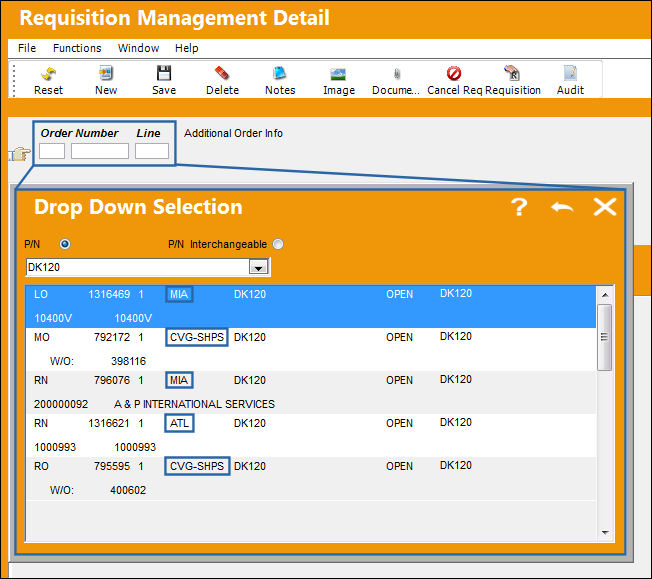
Task: Open the File menu
Action: tap(27, 48)
